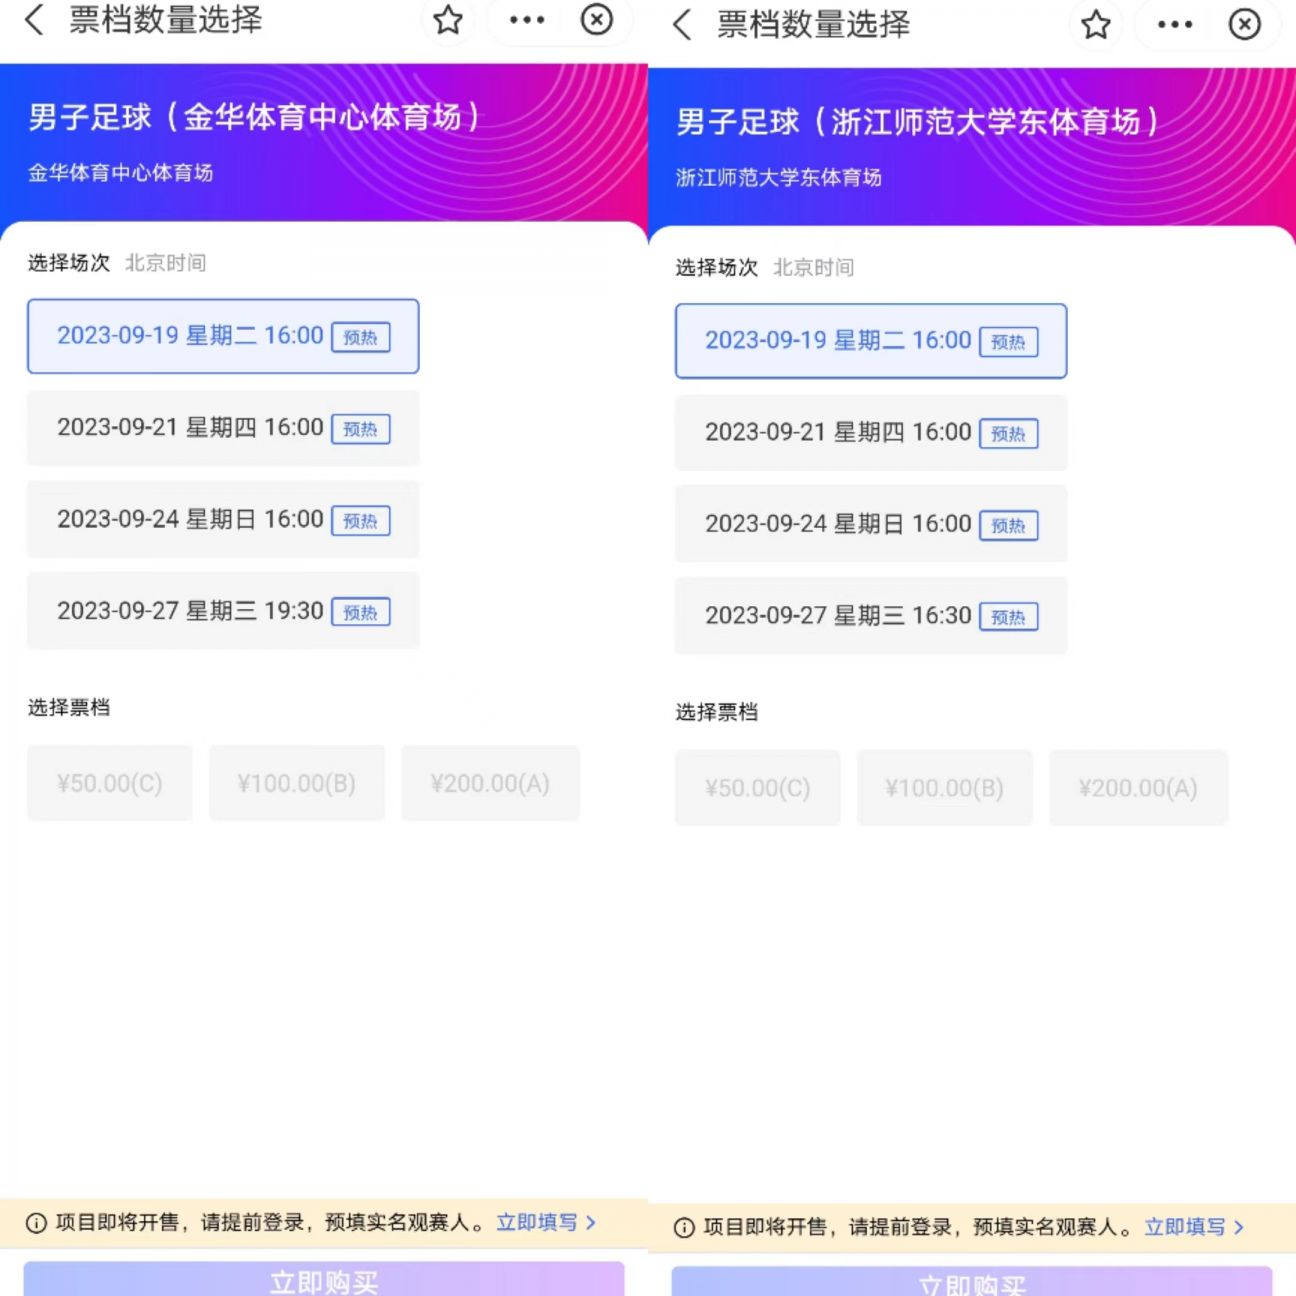Viewport: 1296px width, 1296px height.
Task: Click right venue subtitle 浙江师范大学东体育场
Action: point(778,178)
